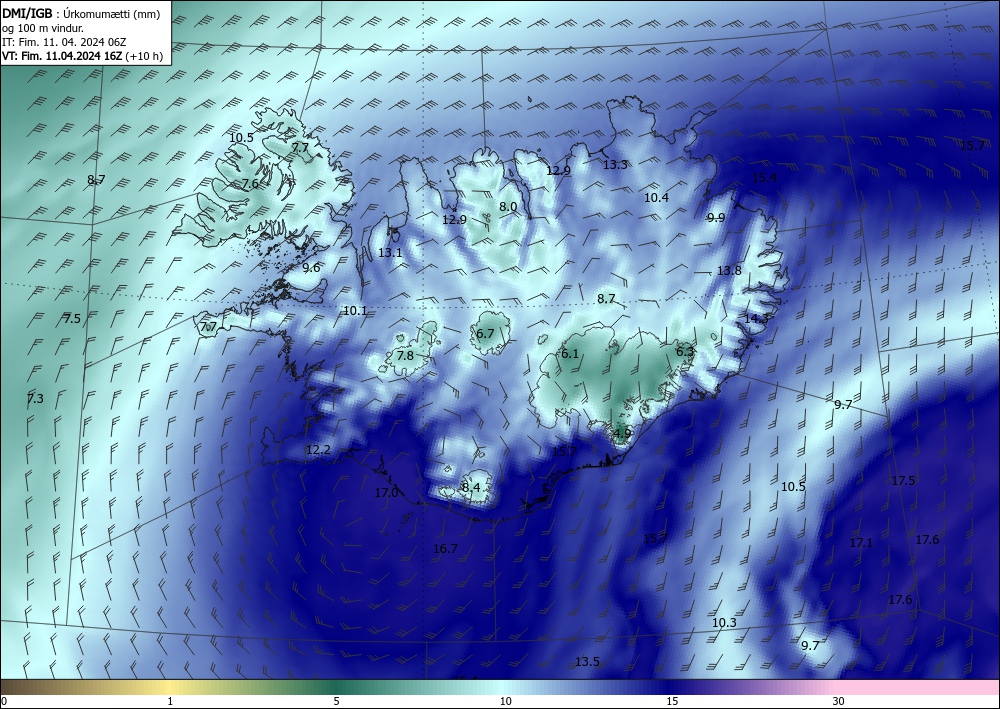
Task: Click the 17.0 value on the south coast
Action: [x=386, y=493]
